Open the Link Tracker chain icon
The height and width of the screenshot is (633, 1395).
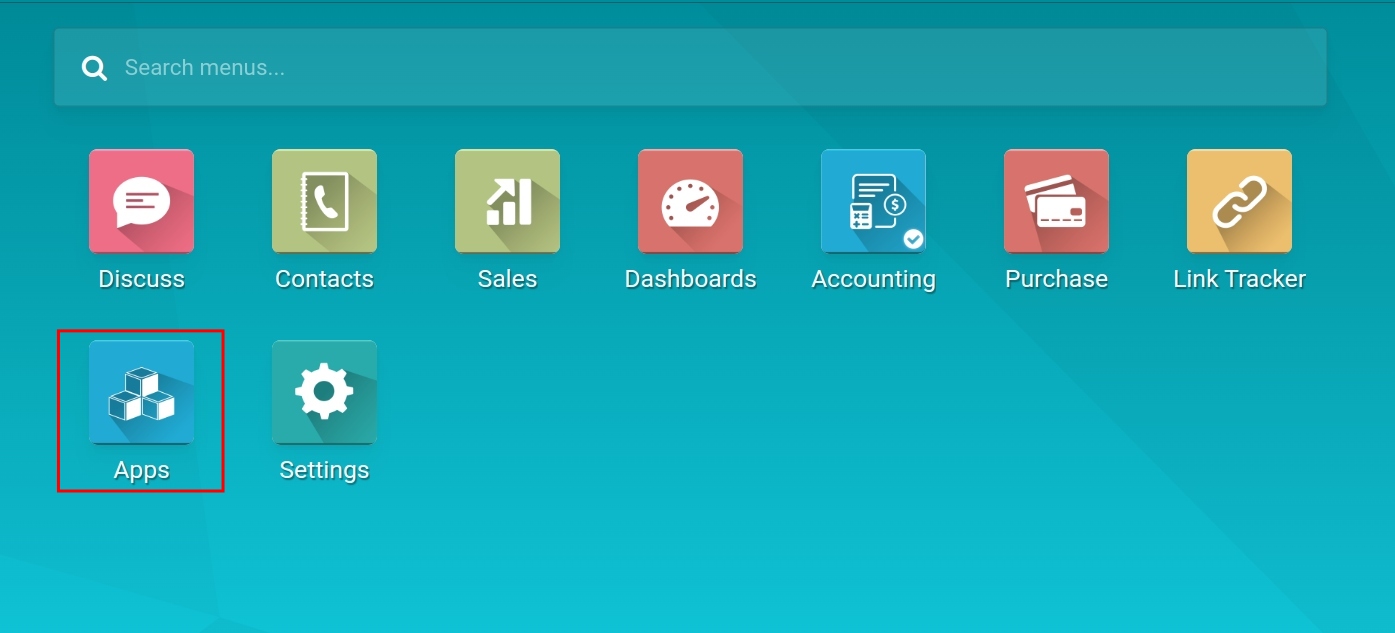tap(1239, 201)
